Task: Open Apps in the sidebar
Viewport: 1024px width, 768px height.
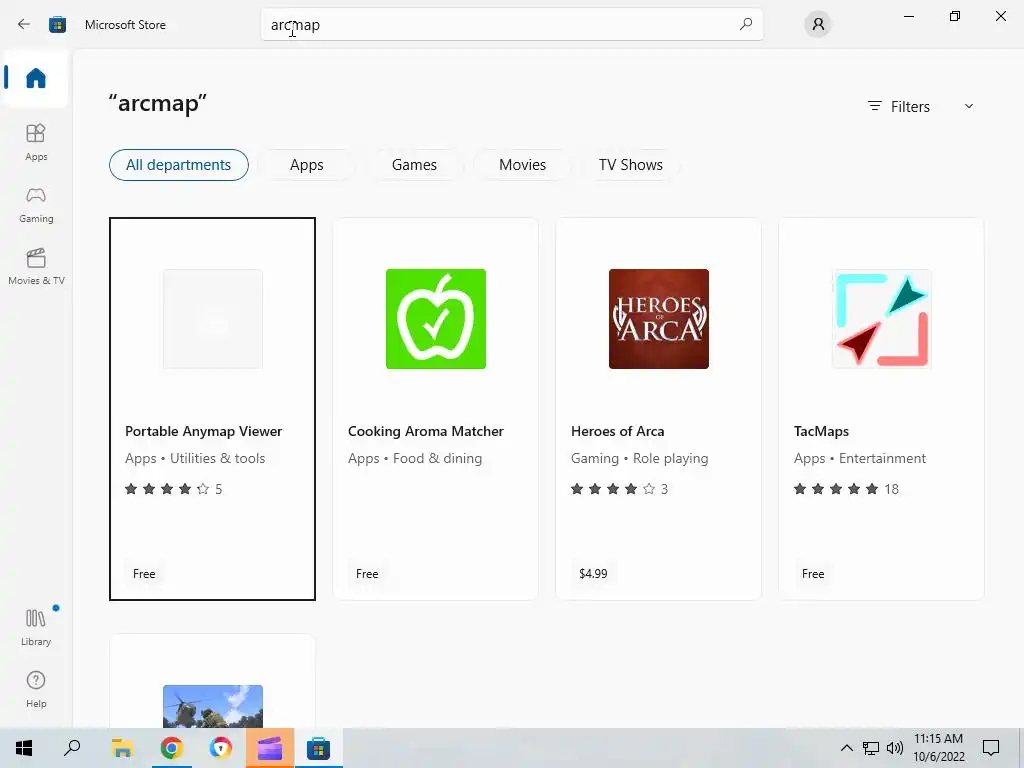Action: point(36,142)
